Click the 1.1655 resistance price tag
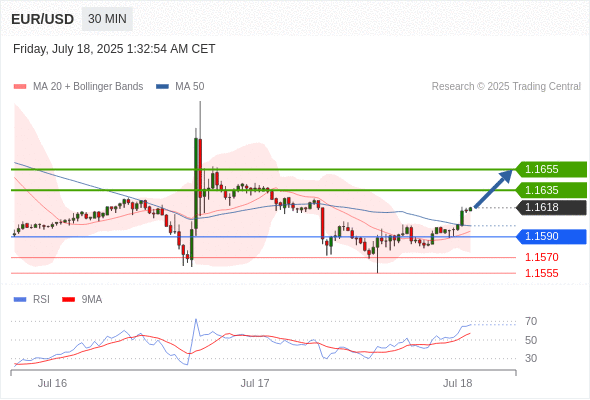 coord(551,169)
